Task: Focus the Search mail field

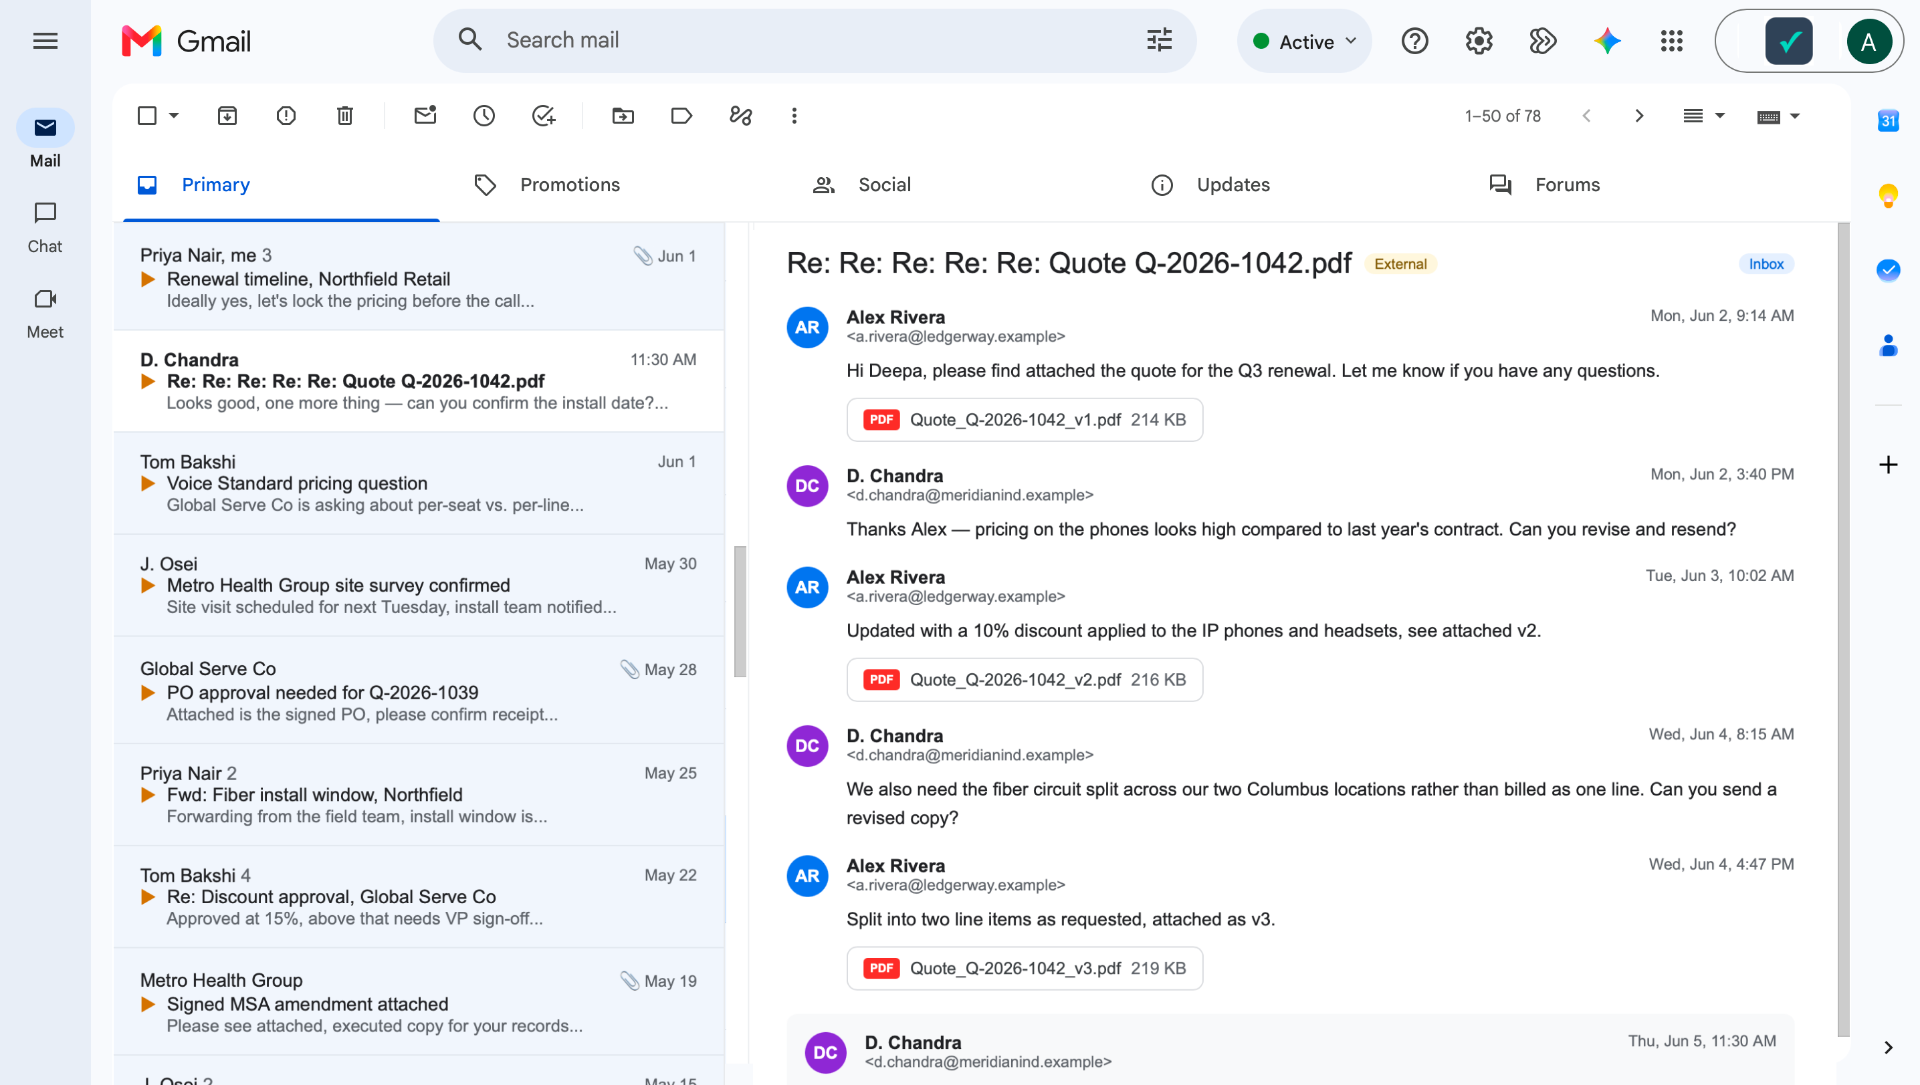Action: pyautogui.click(x=815, y=40)
